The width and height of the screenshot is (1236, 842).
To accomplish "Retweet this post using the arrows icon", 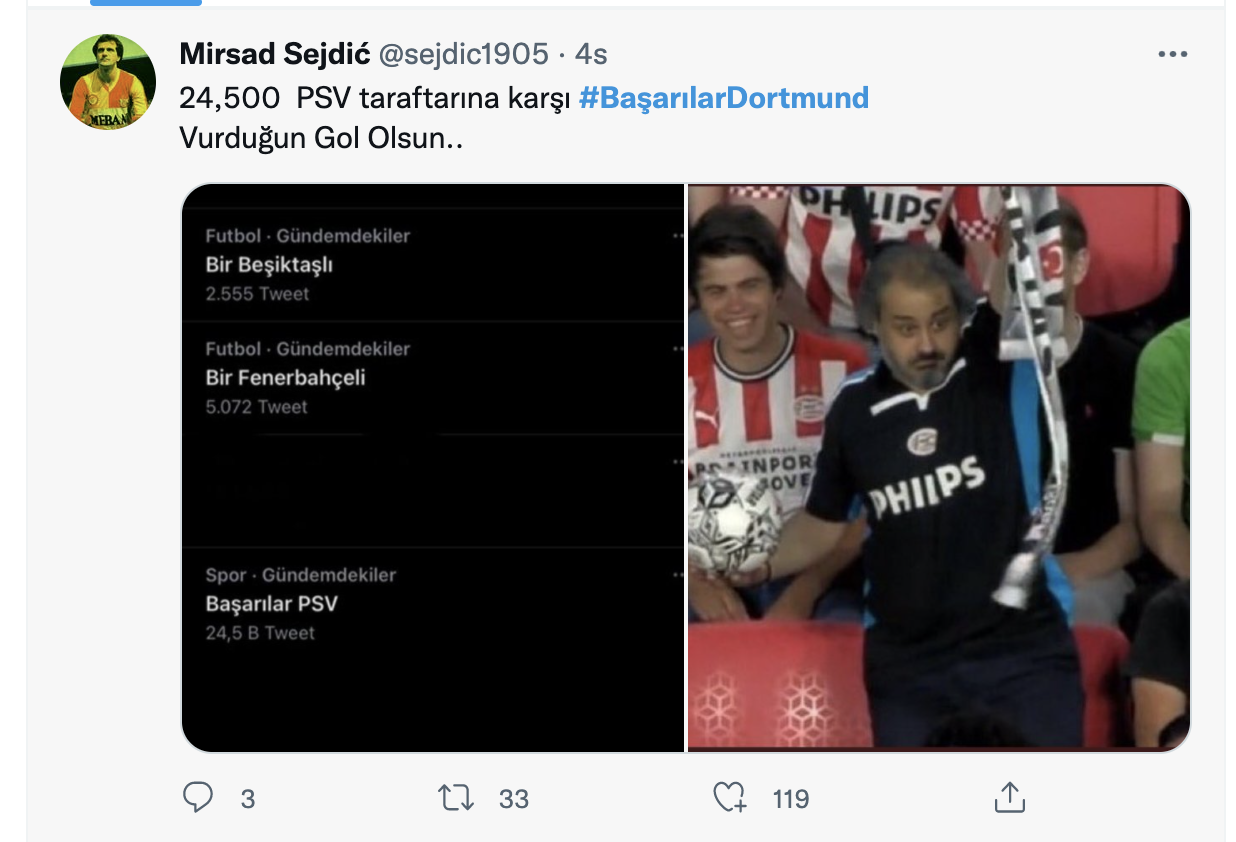I will 455,797.
